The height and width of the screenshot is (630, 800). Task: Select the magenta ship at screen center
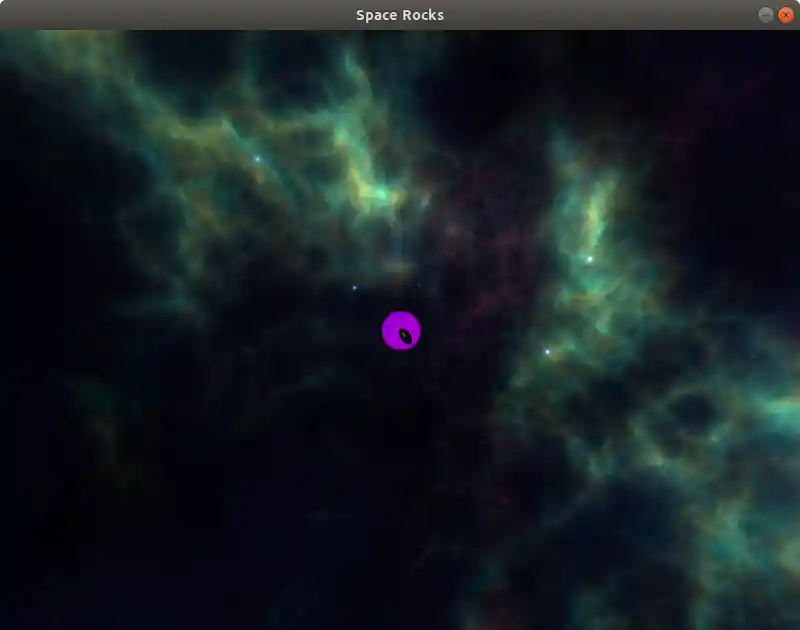[401, 329]
